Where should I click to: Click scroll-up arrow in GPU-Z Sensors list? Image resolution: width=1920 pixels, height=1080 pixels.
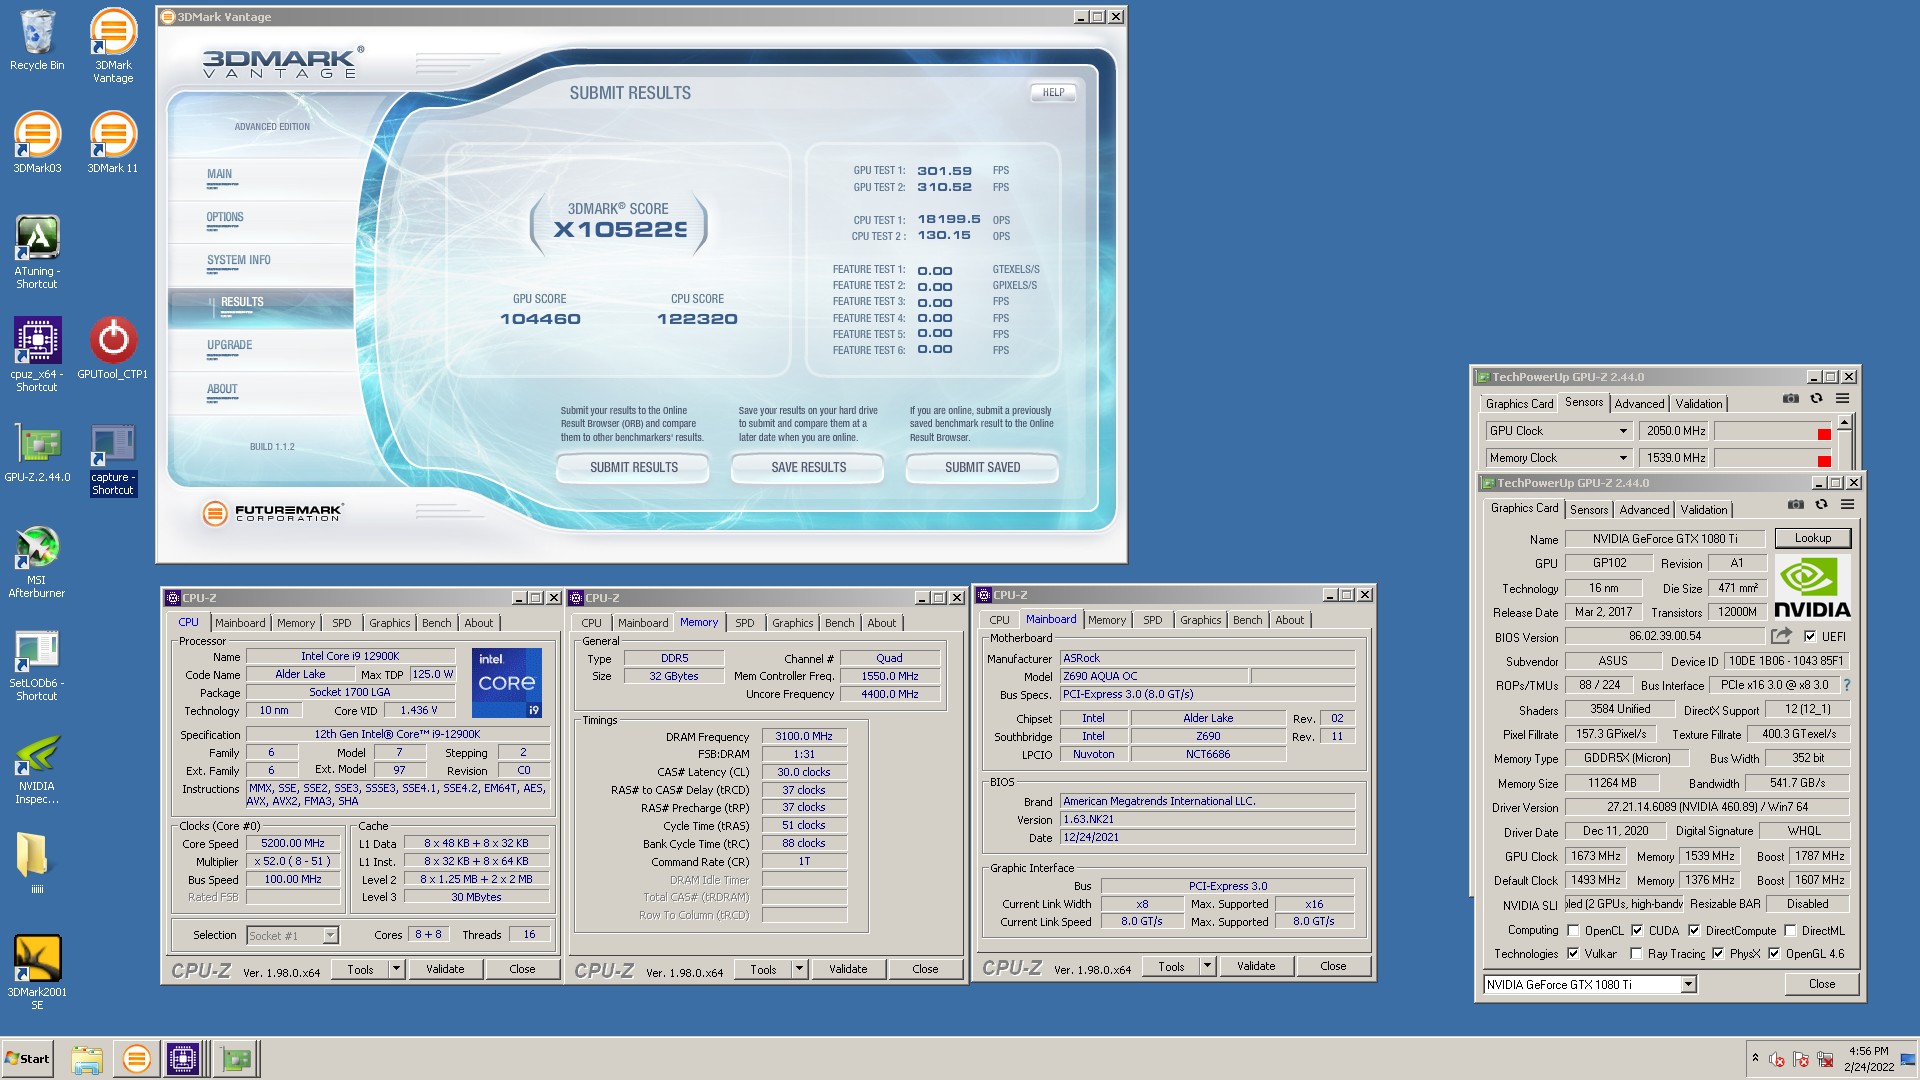pos(1844,422)
